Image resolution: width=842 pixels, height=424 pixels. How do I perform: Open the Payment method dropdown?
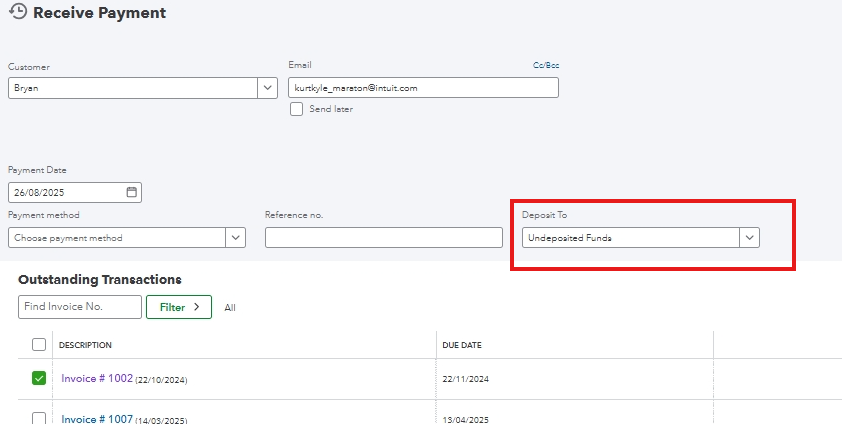coord(236,238)
